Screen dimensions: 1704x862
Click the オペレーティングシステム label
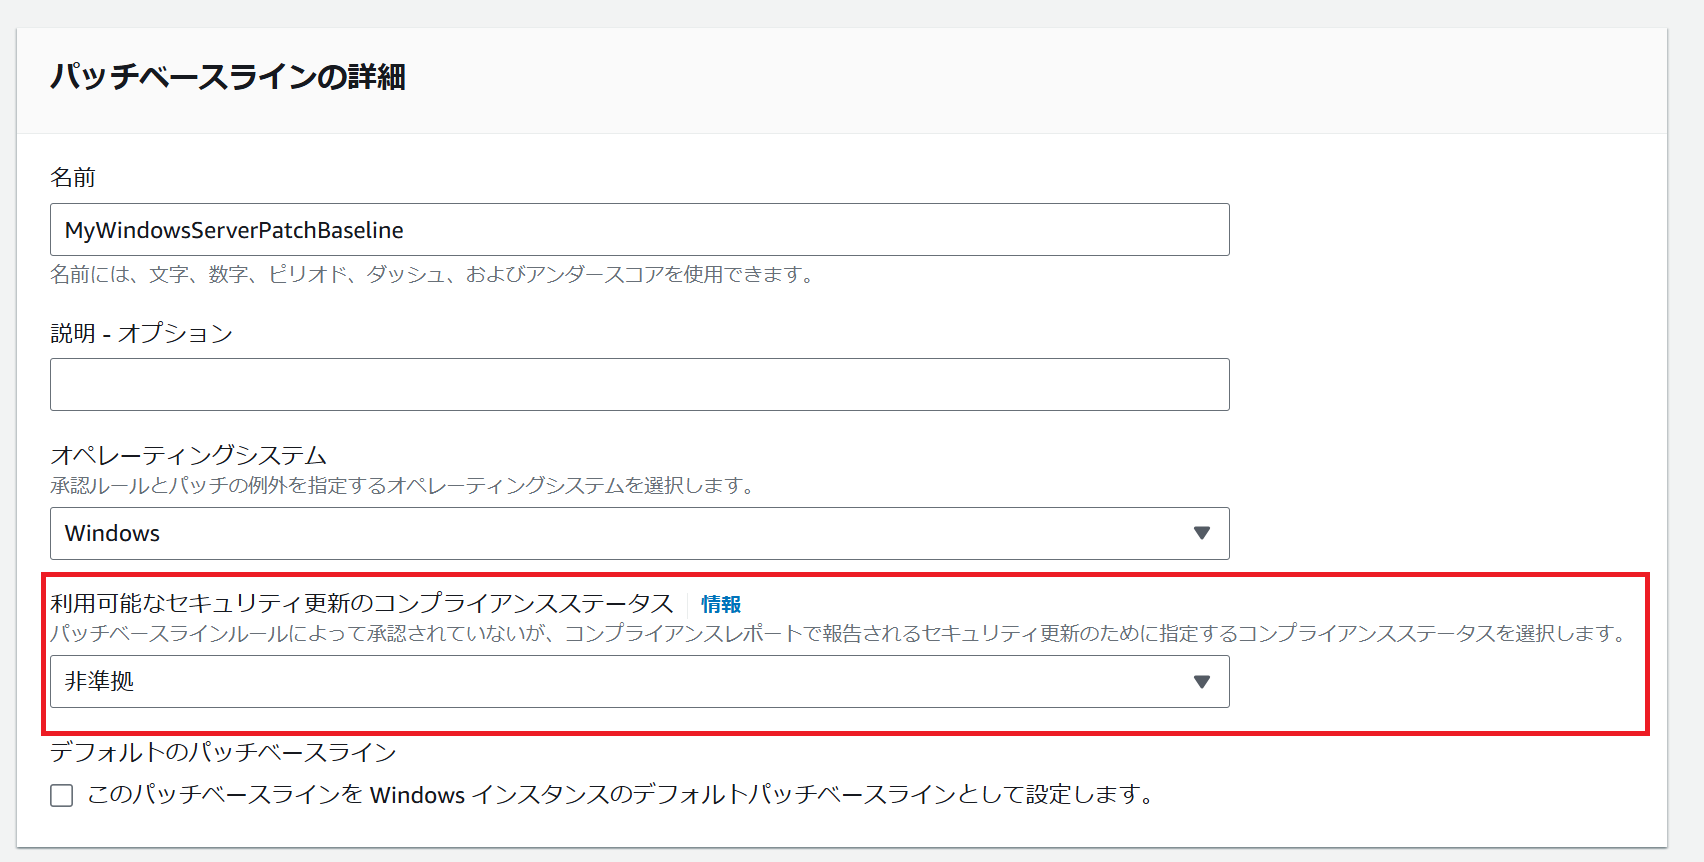click(189, 456)
